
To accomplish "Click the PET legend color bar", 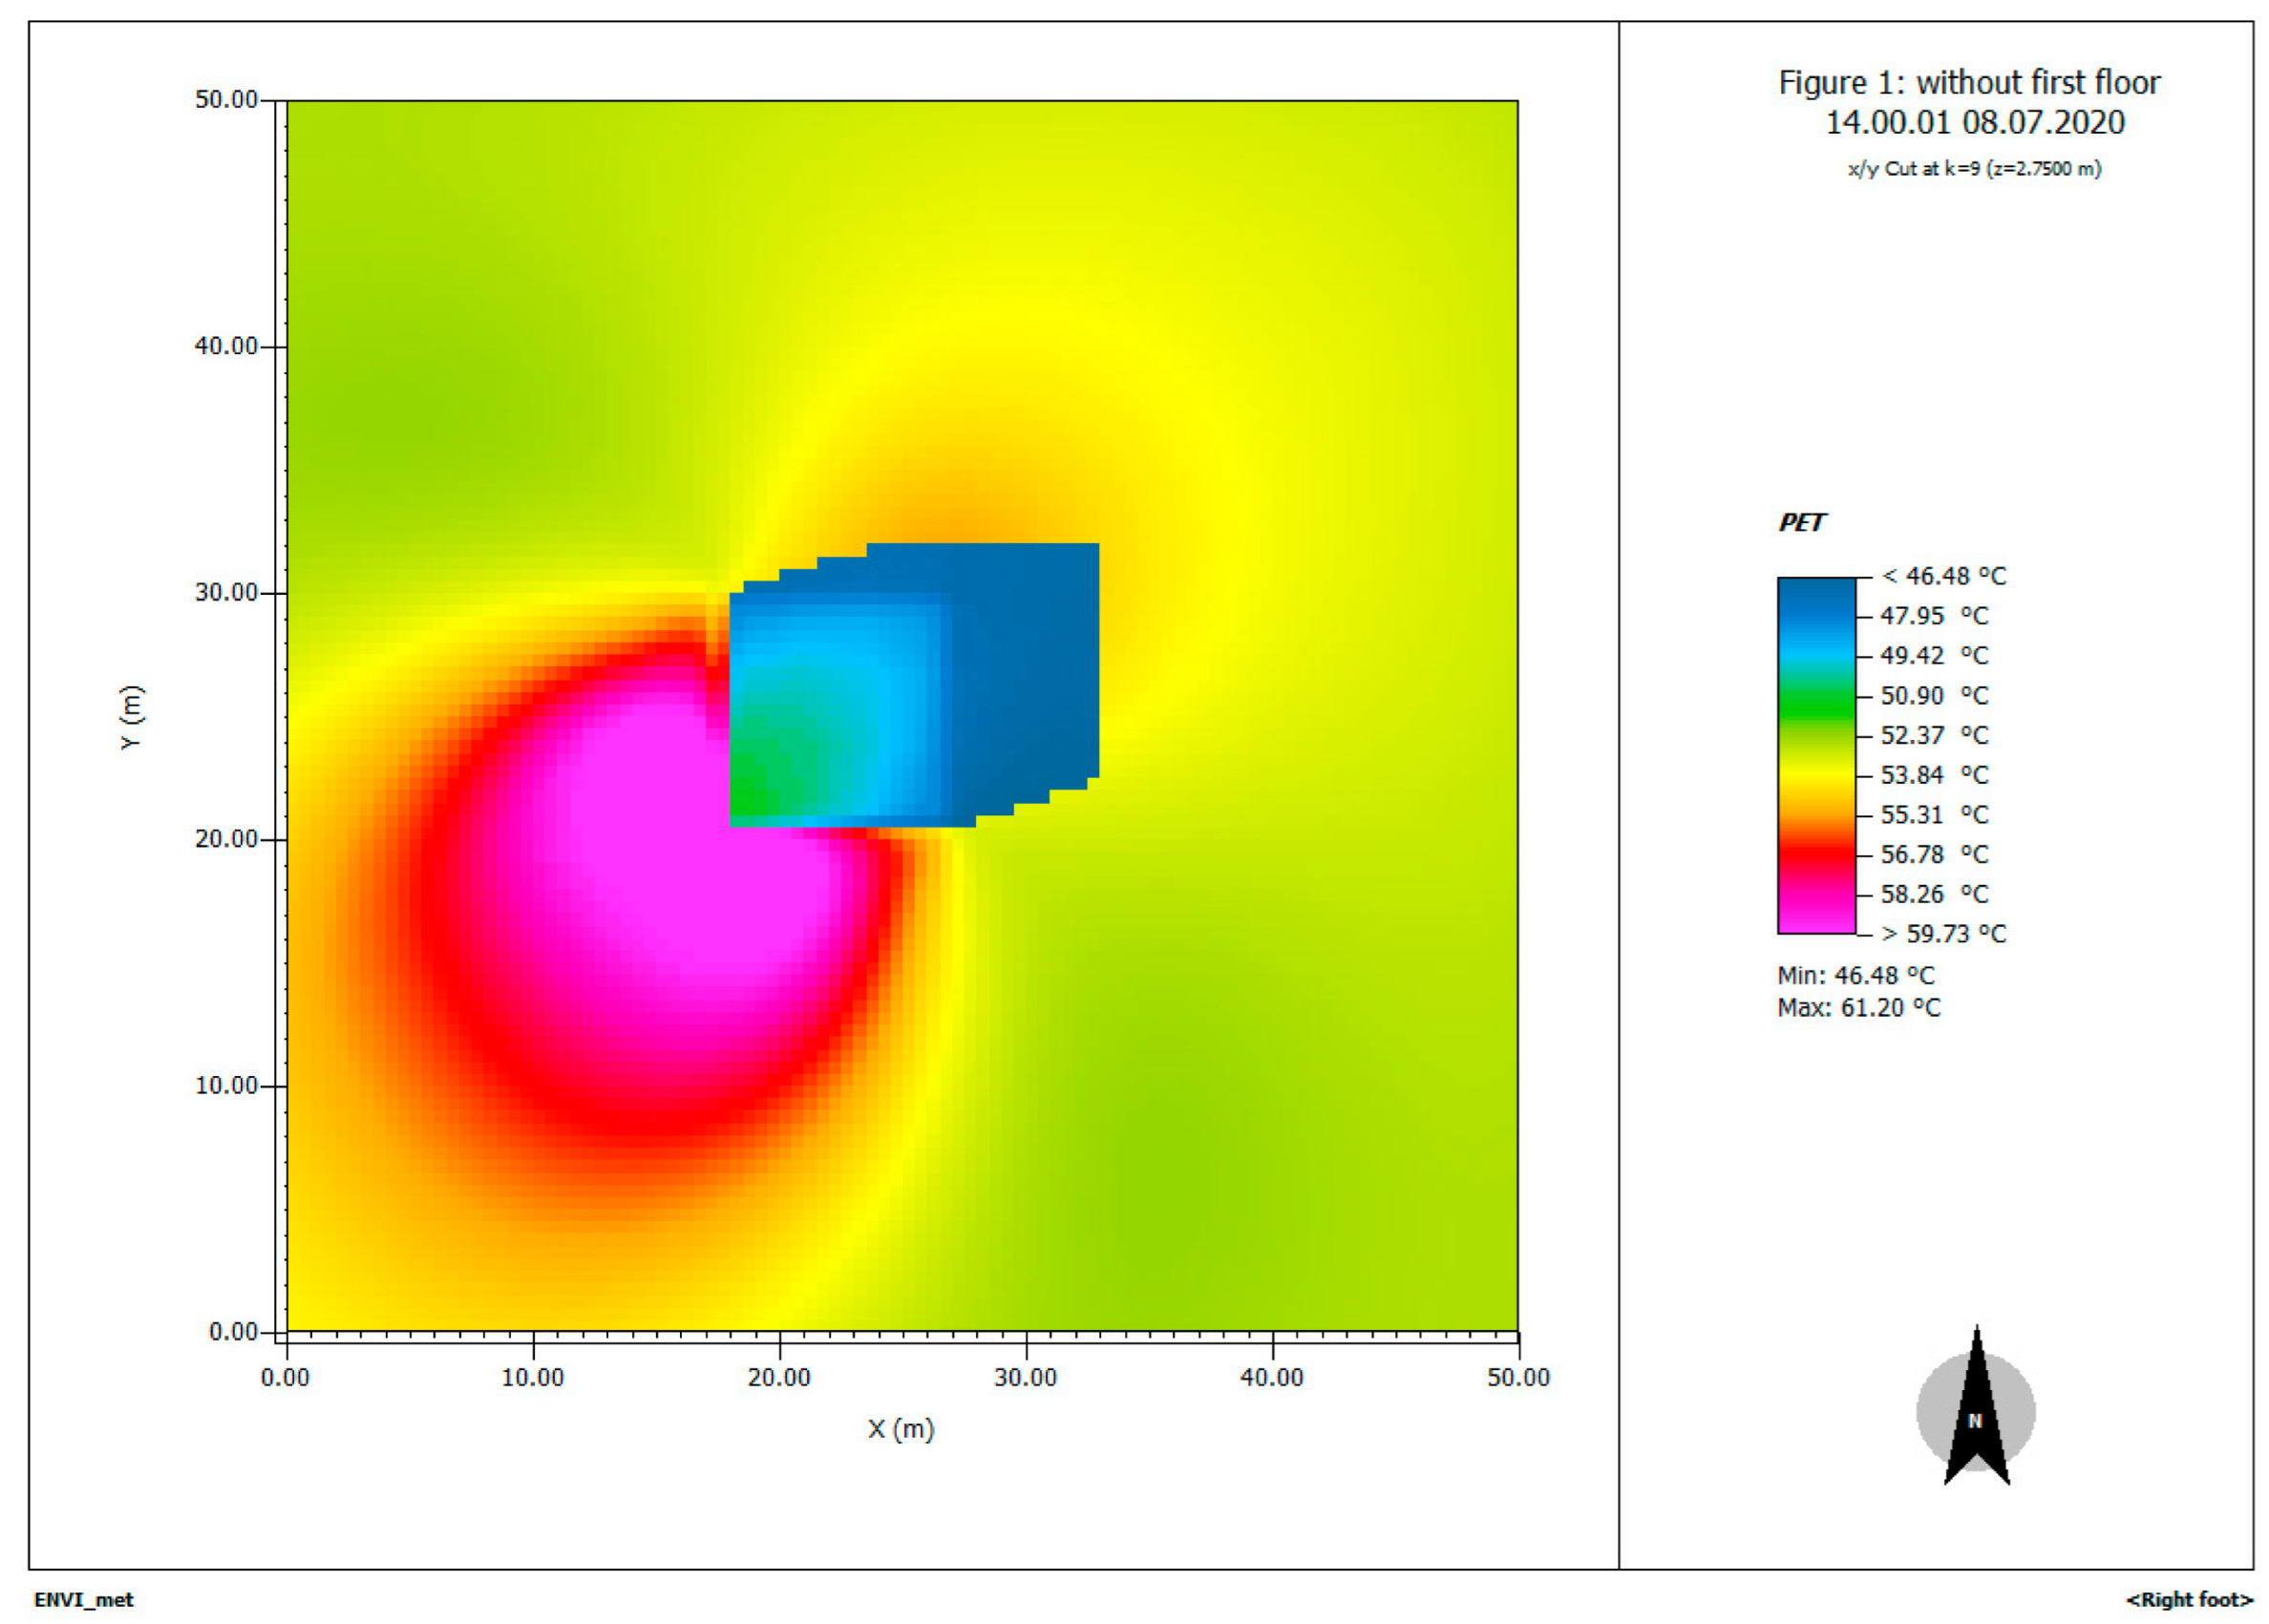I will pos(1816,755).
